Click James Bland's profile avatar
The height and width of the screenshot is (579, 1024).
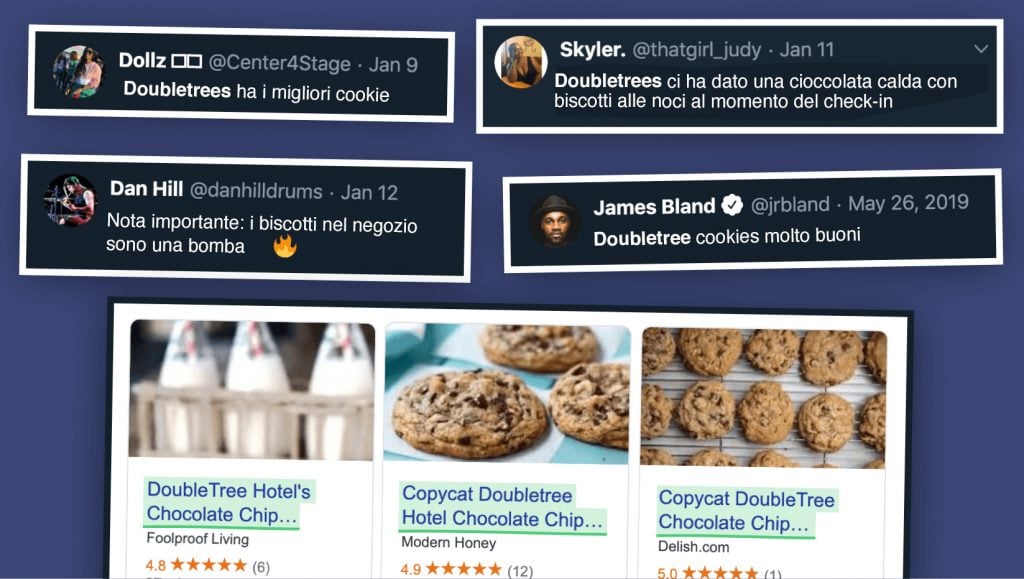[554, 221]
